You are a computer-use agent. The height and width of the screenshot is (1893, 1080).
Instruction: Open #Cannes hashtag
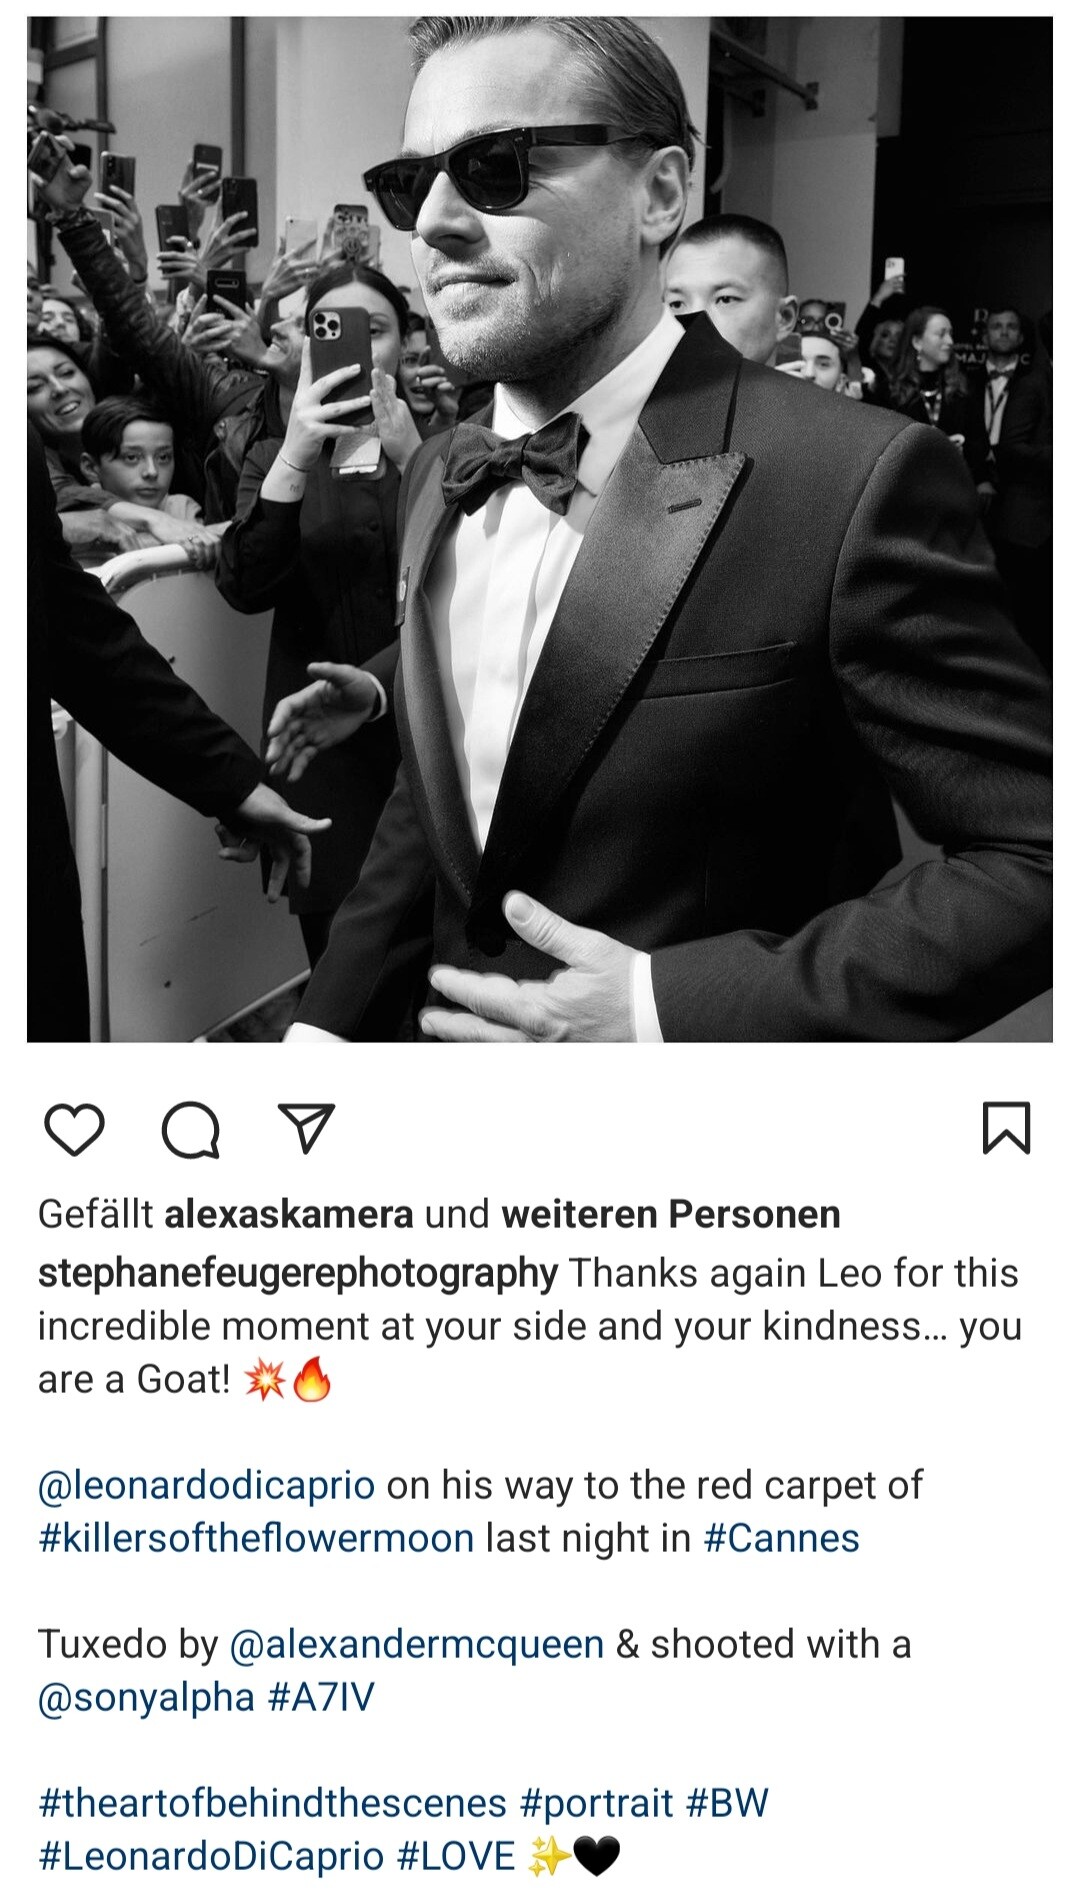(782, 1538)
